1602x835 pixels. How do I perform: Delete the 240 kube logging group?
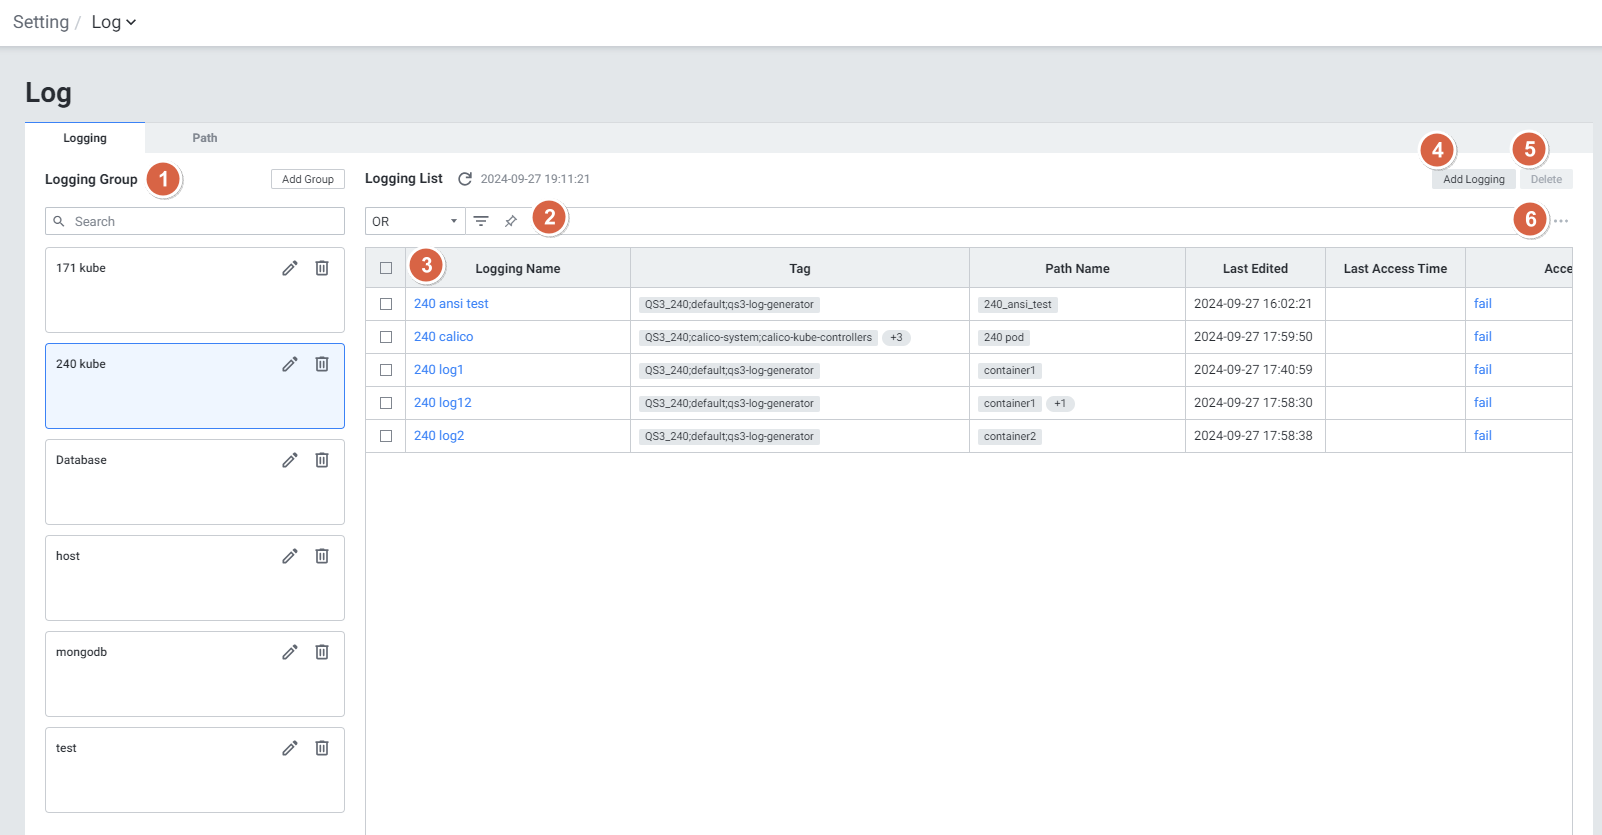tap(322, 364)
